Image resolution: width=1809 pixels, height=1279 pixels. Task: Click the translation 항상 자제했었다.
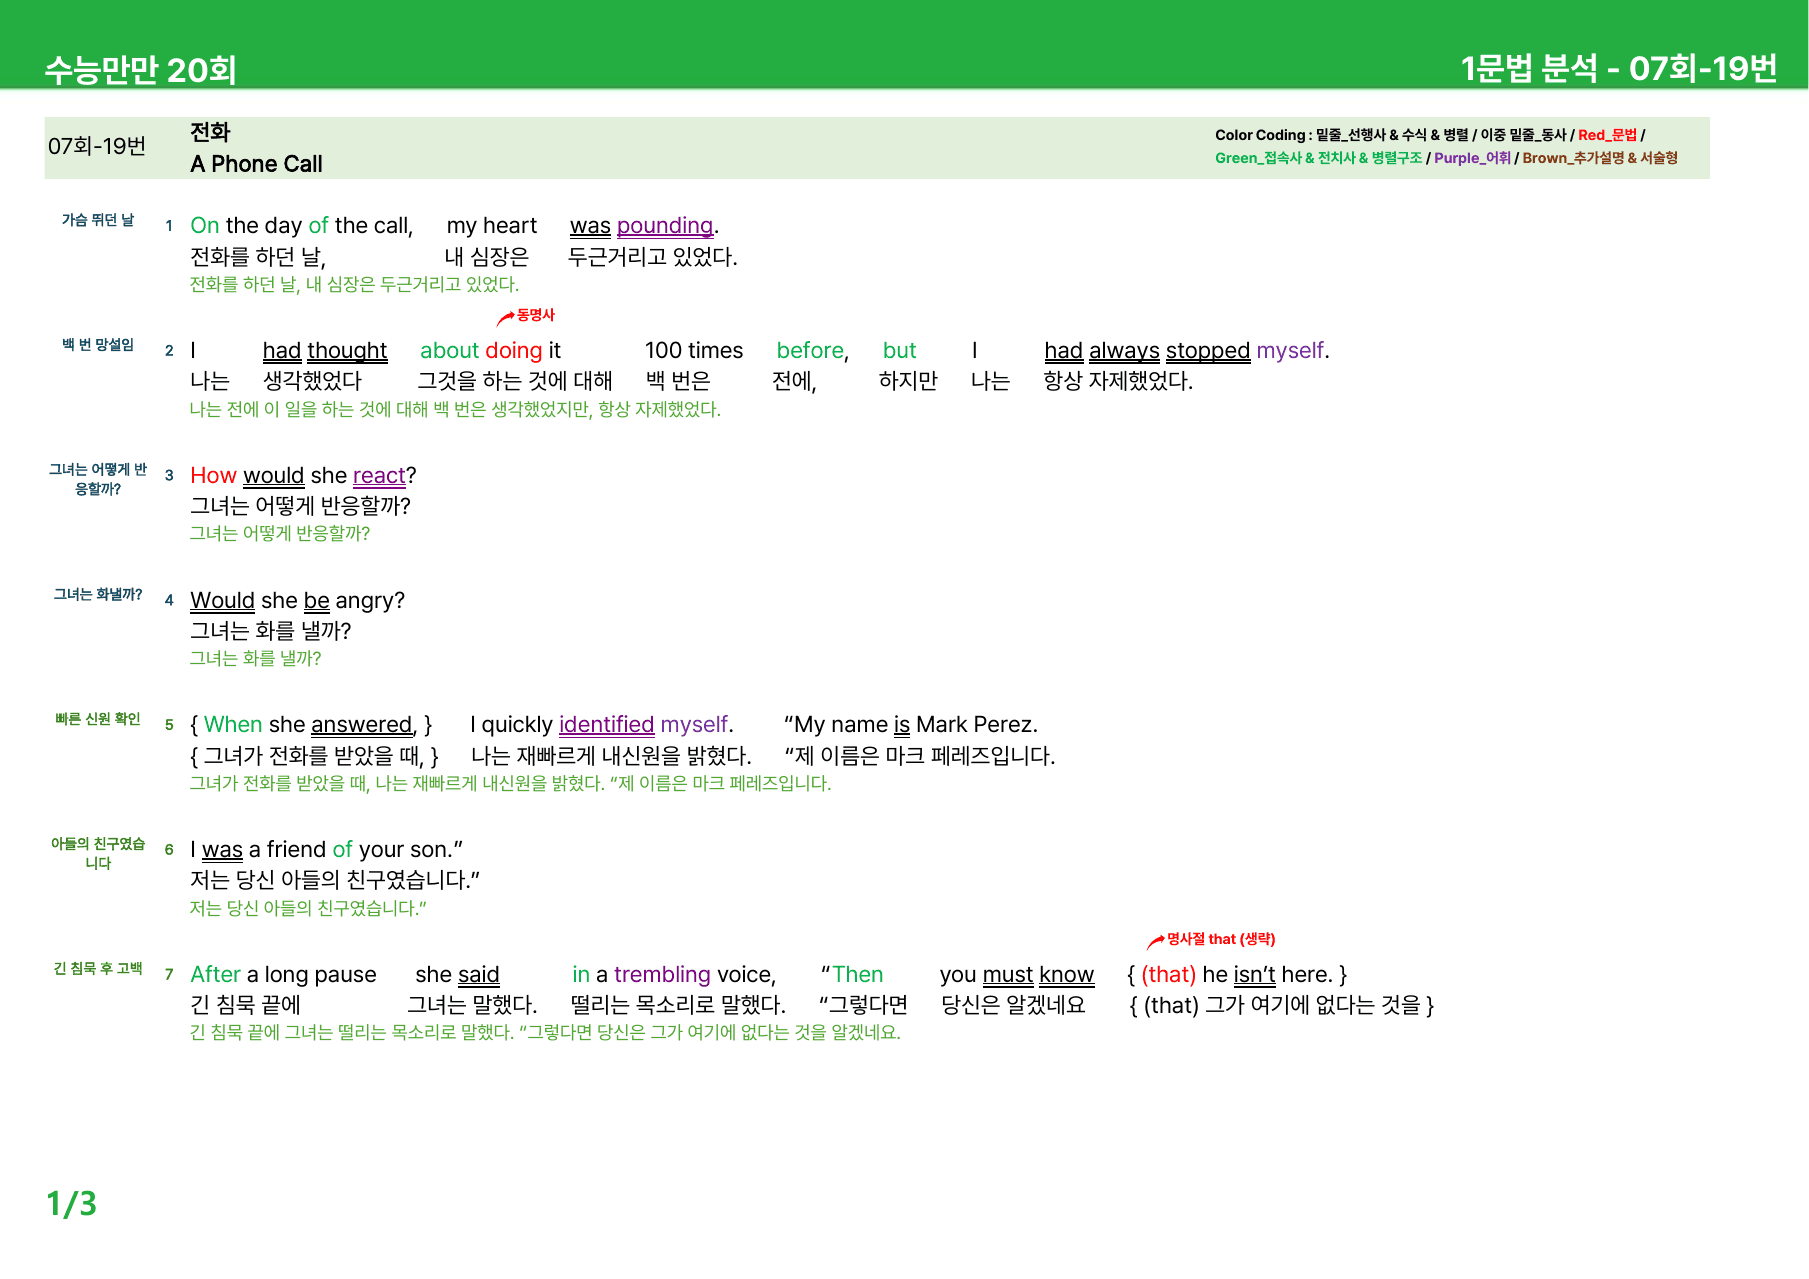[1117, 381]
